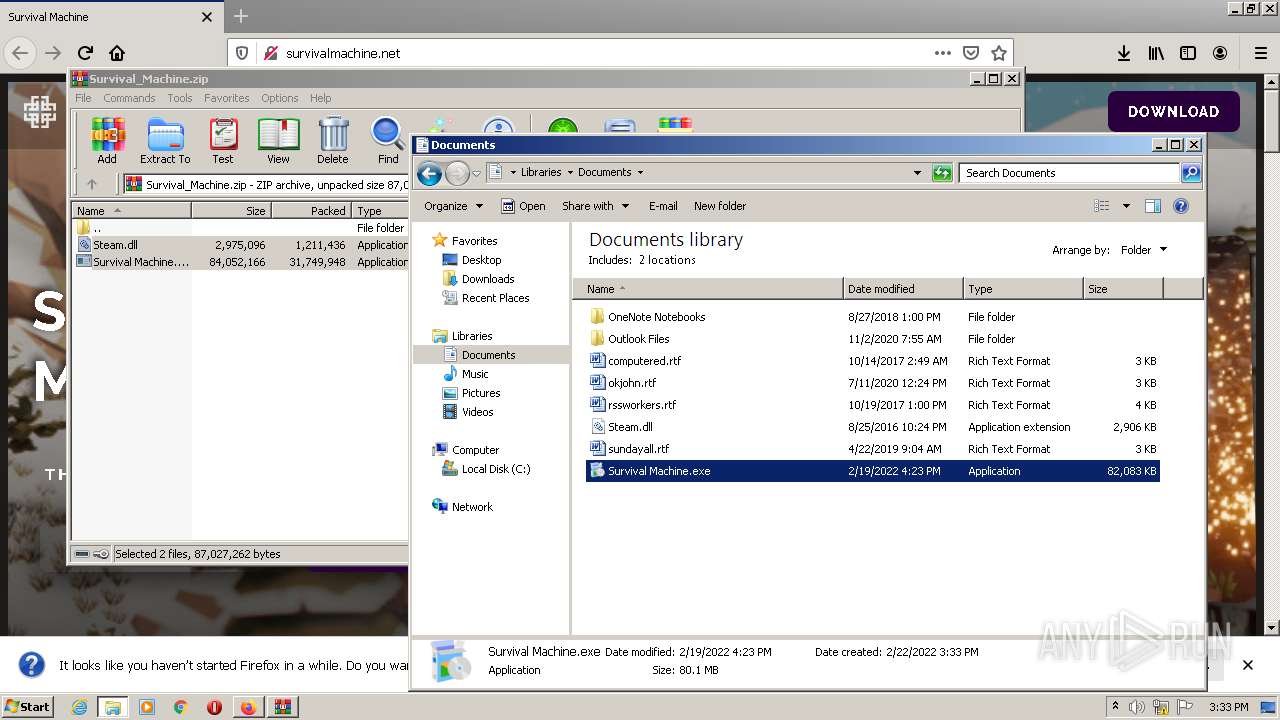This screenshot has height=720, width=1280.
Task: Toggle Firefox sidebar icon
Action: tap(1188, 53)
